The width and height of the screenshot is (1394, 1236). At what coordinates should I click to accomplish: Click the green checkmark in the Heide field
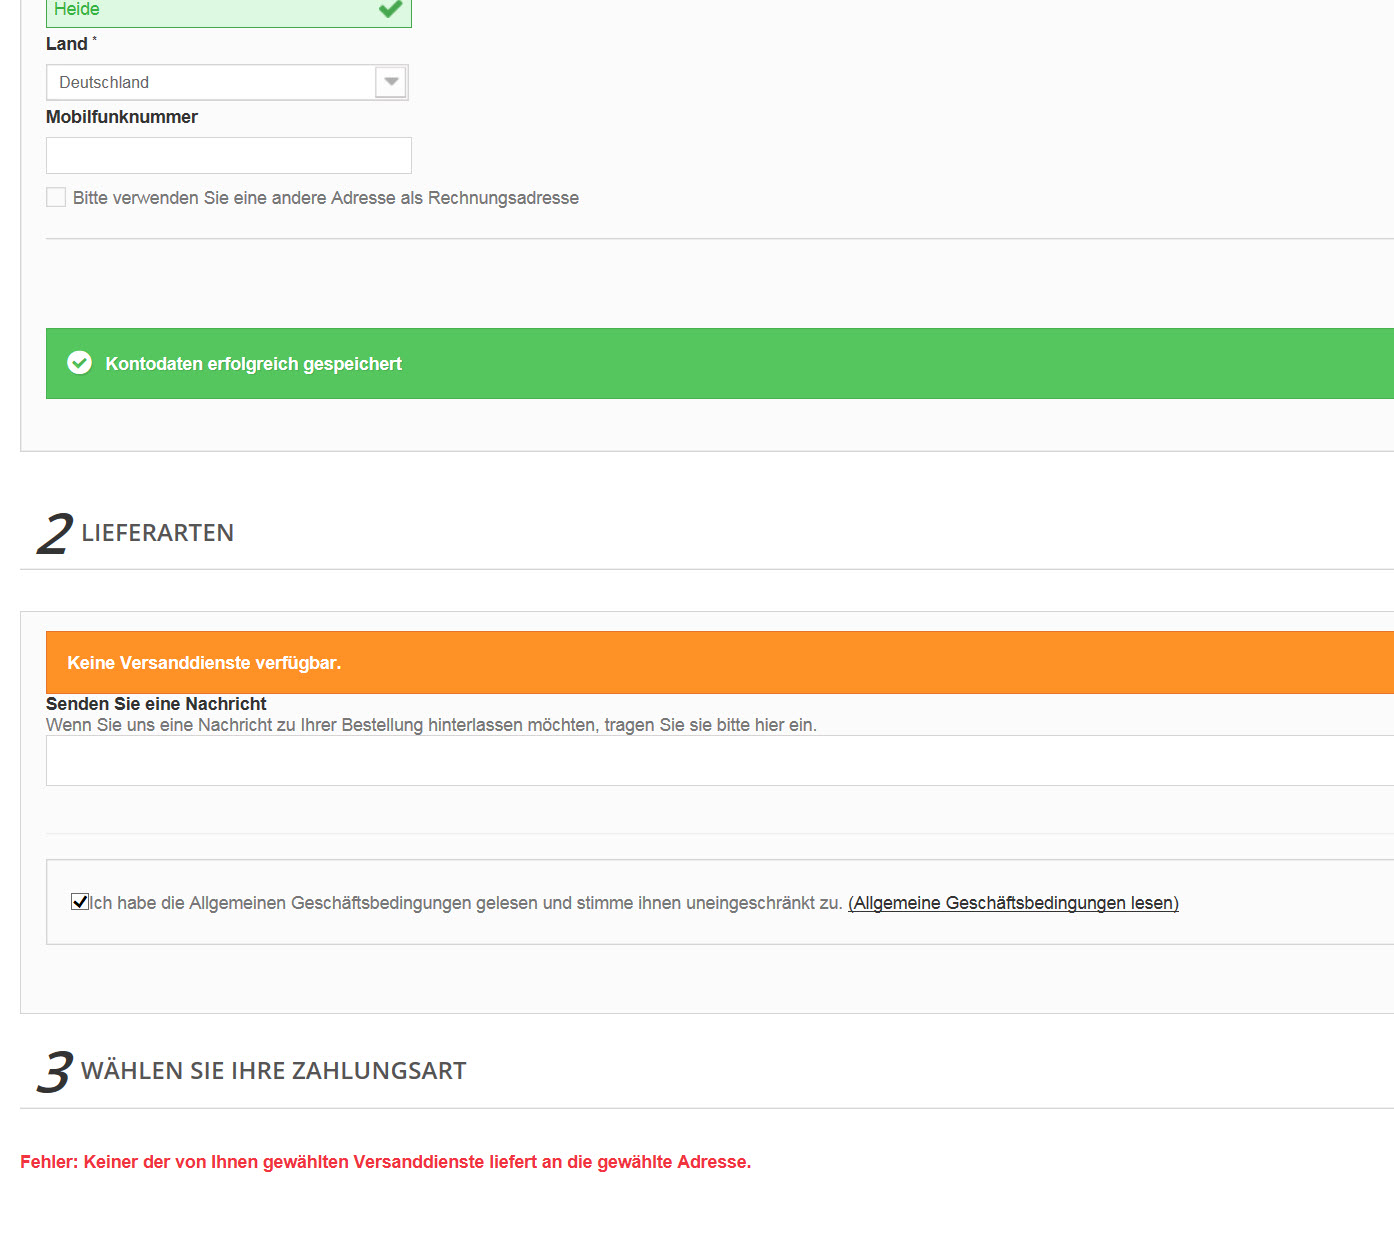pos(390,9)
